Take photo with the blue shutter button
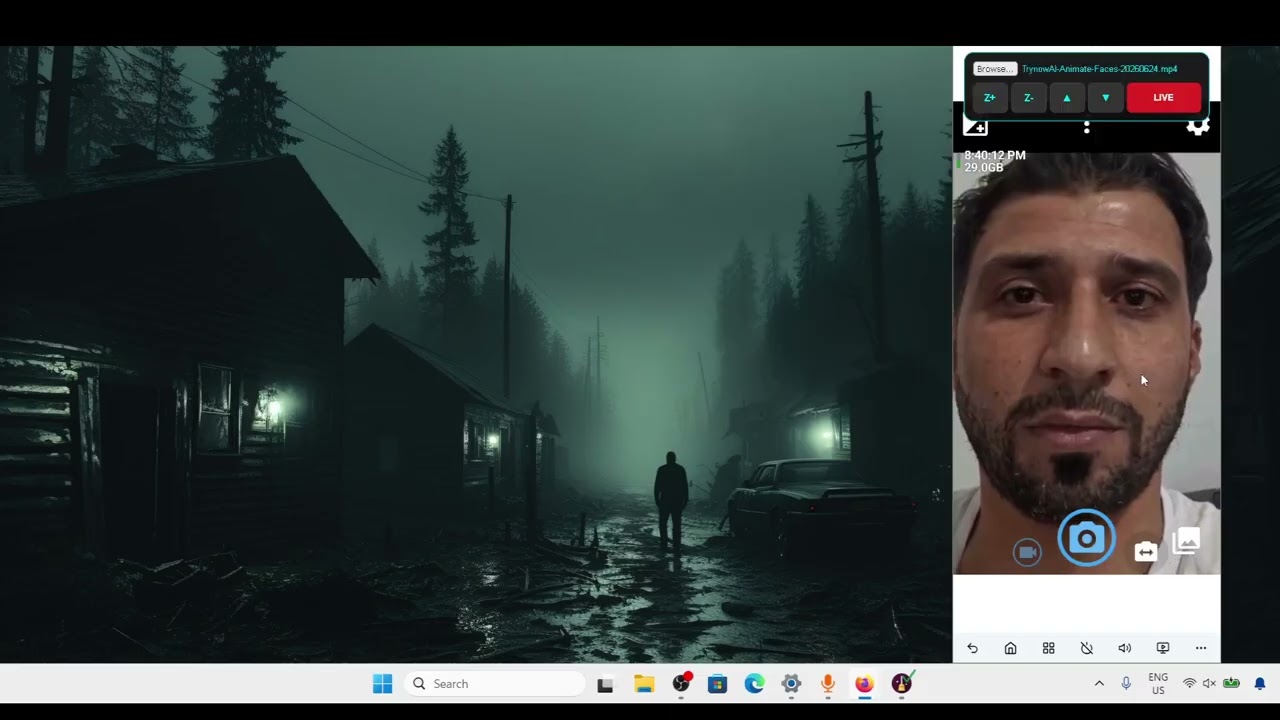Viewport: 1280px width, 720px height. [1086, 539]
